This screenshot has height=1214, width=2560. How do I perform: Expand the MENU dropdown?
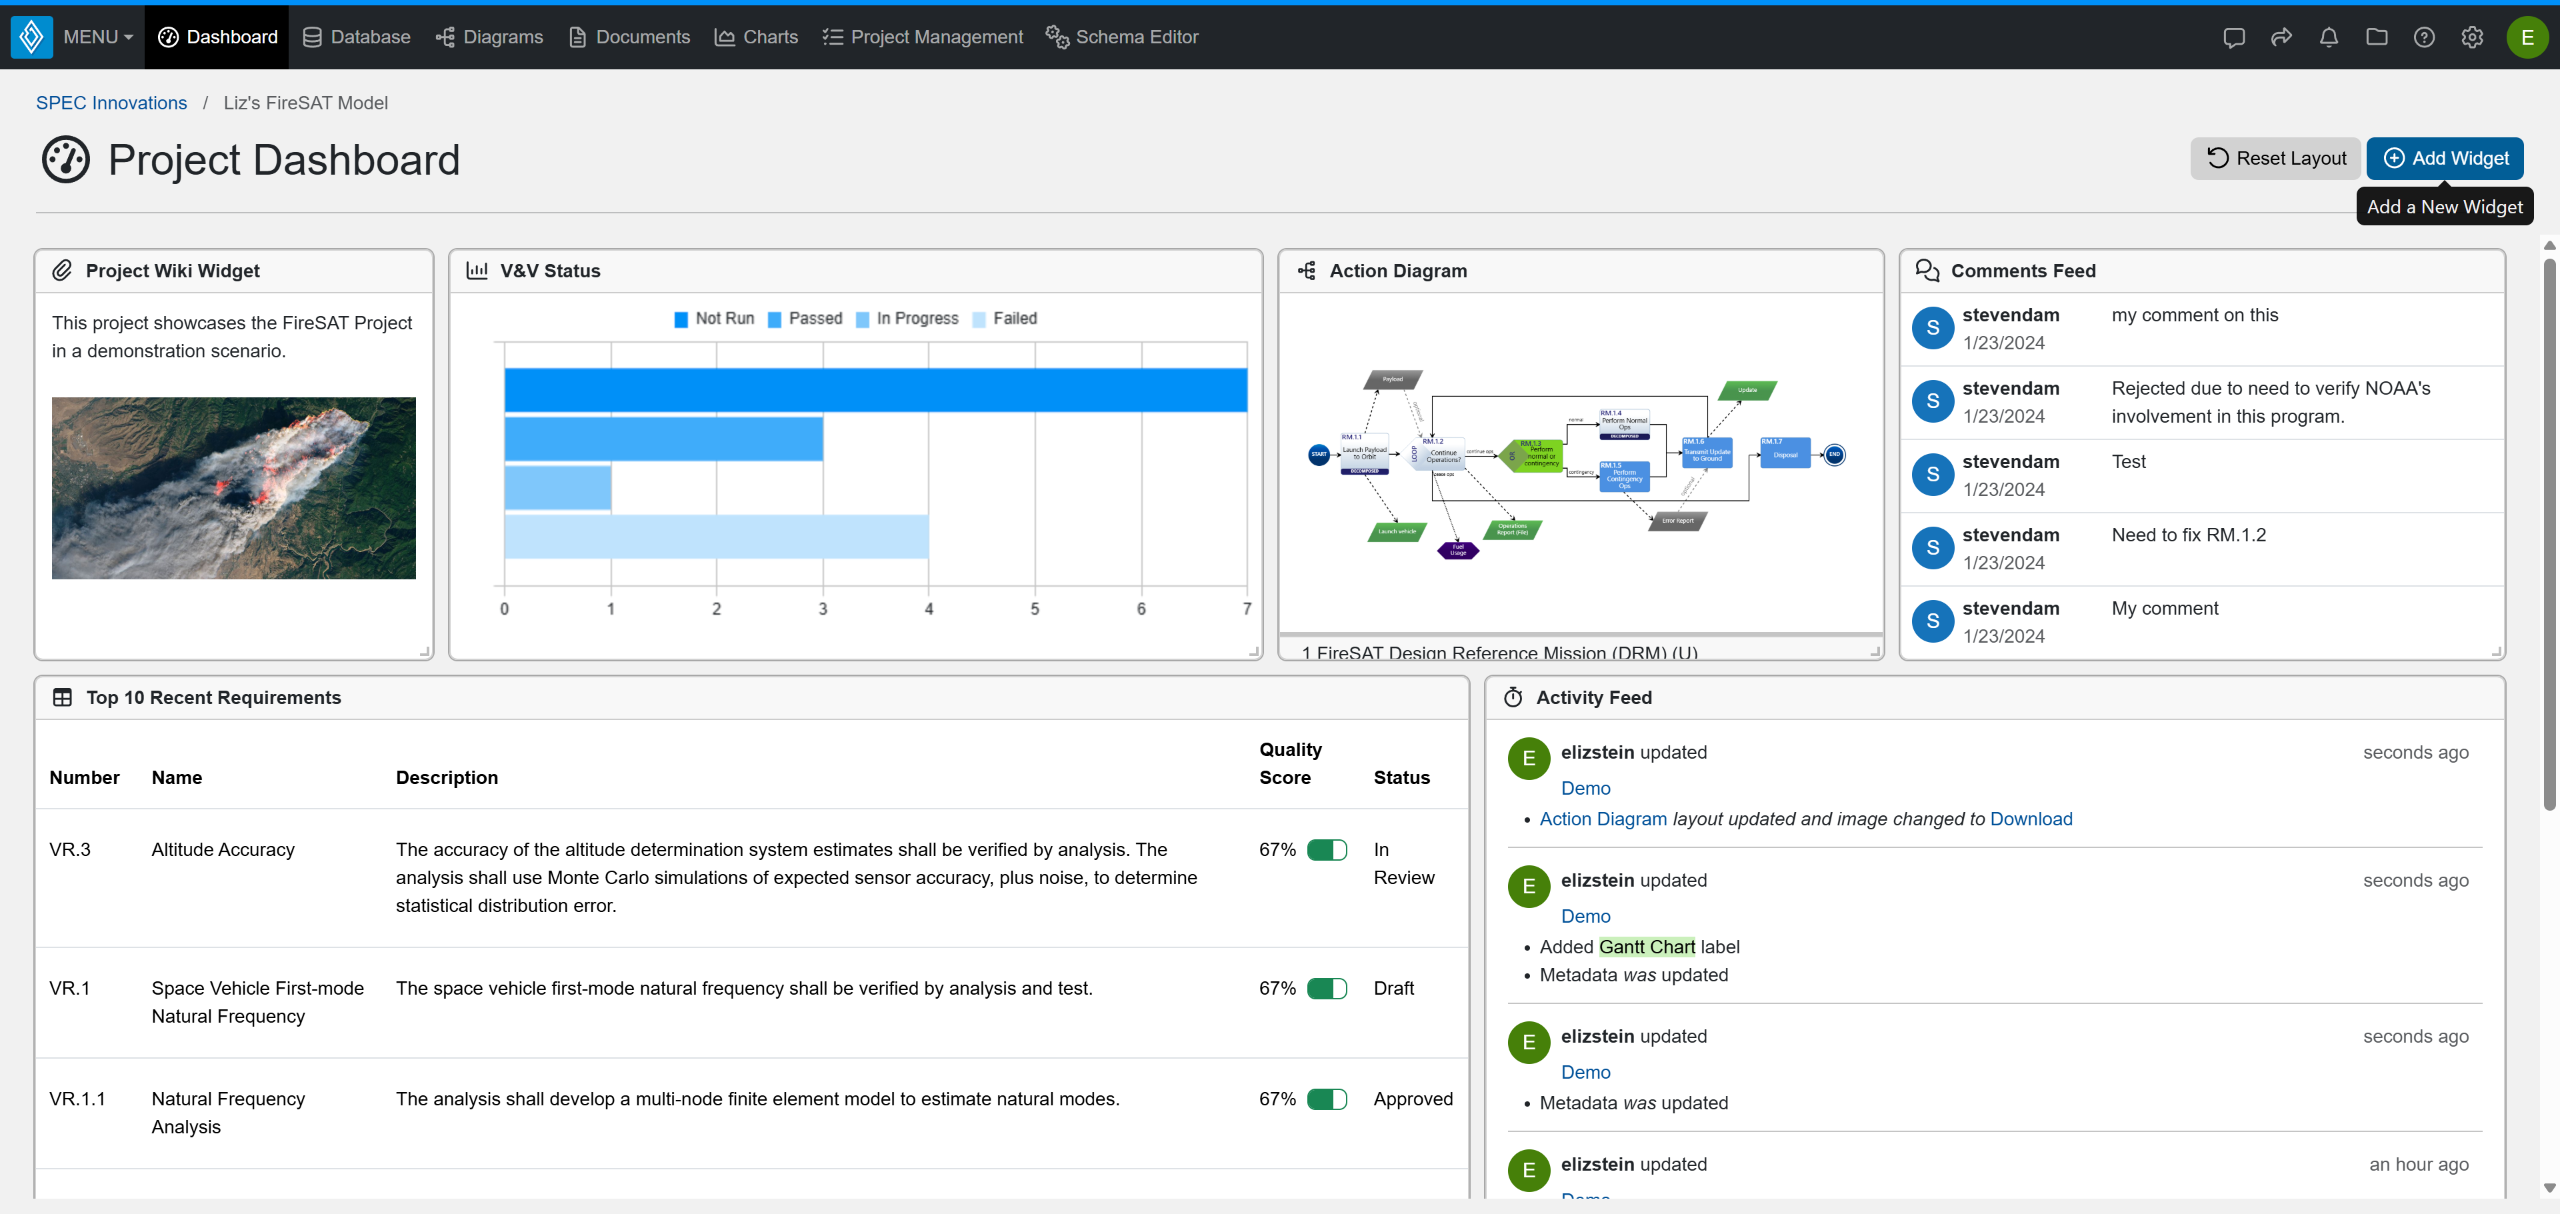tap(98, 37)
